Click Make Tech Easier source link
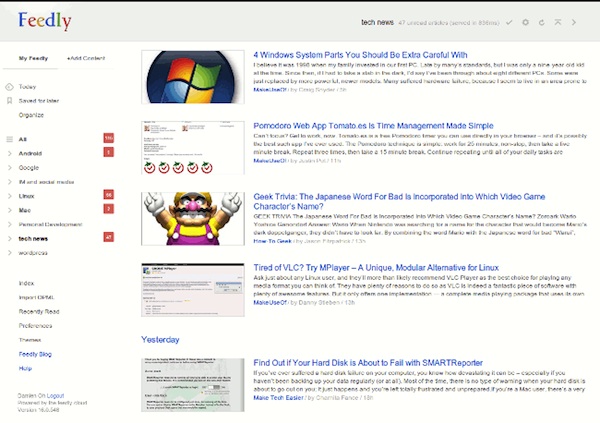 point(278,398)
